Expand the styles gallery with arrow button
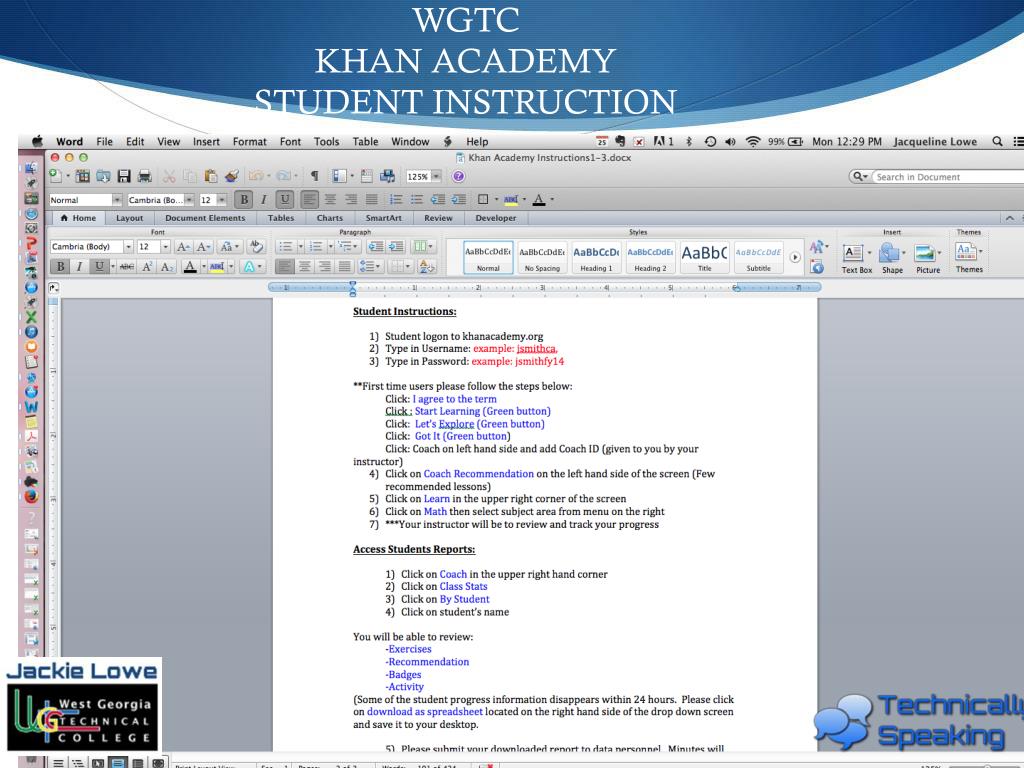The image size is (1024, 768). point(795,257)
